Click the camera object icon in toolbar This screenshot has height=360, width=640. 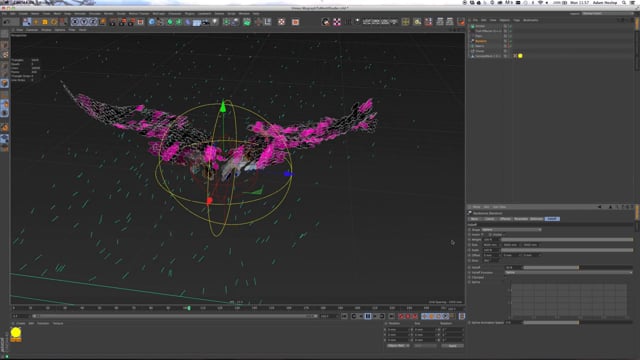[x=206, y=22]
